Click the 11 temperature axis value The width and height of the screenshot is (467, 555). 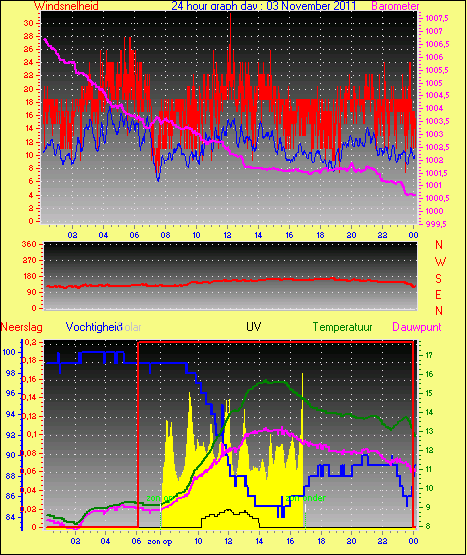tap(428, 469)
